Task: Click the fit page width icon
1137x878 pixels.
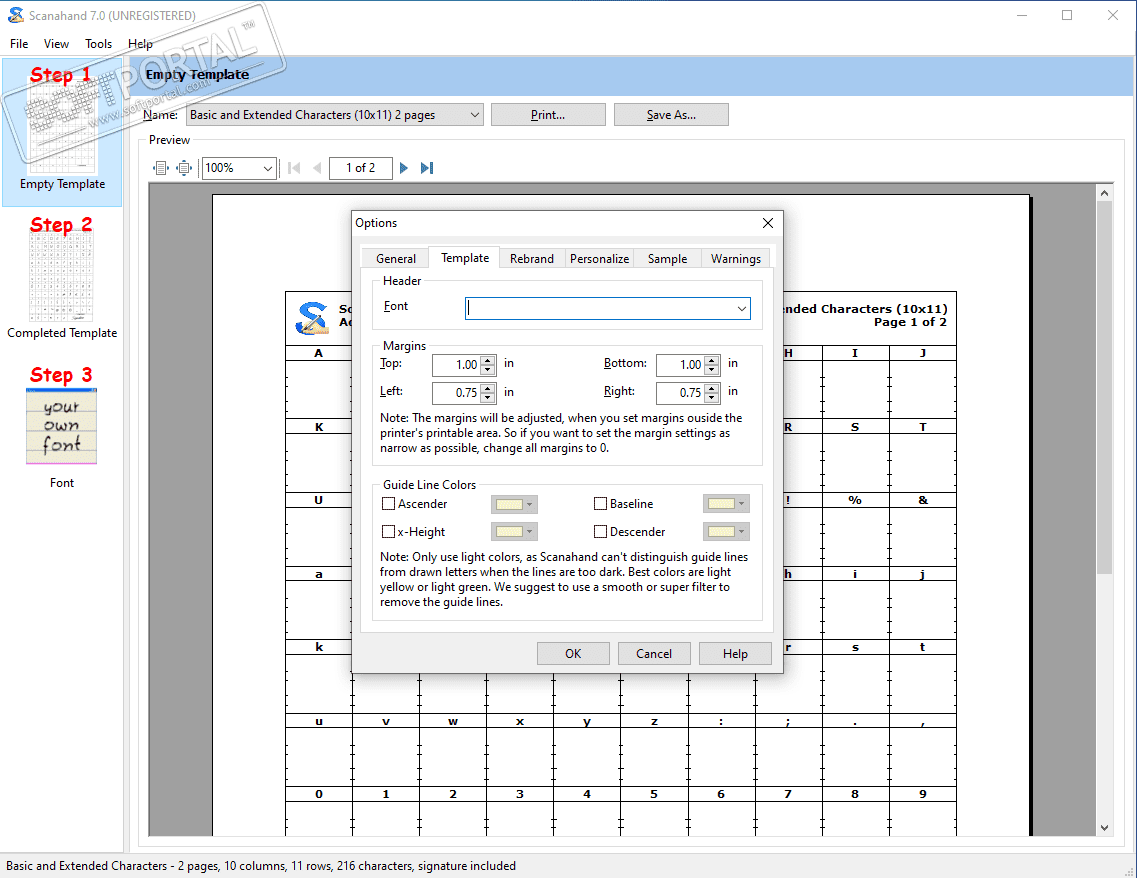Action: click(x=161, y=168)
